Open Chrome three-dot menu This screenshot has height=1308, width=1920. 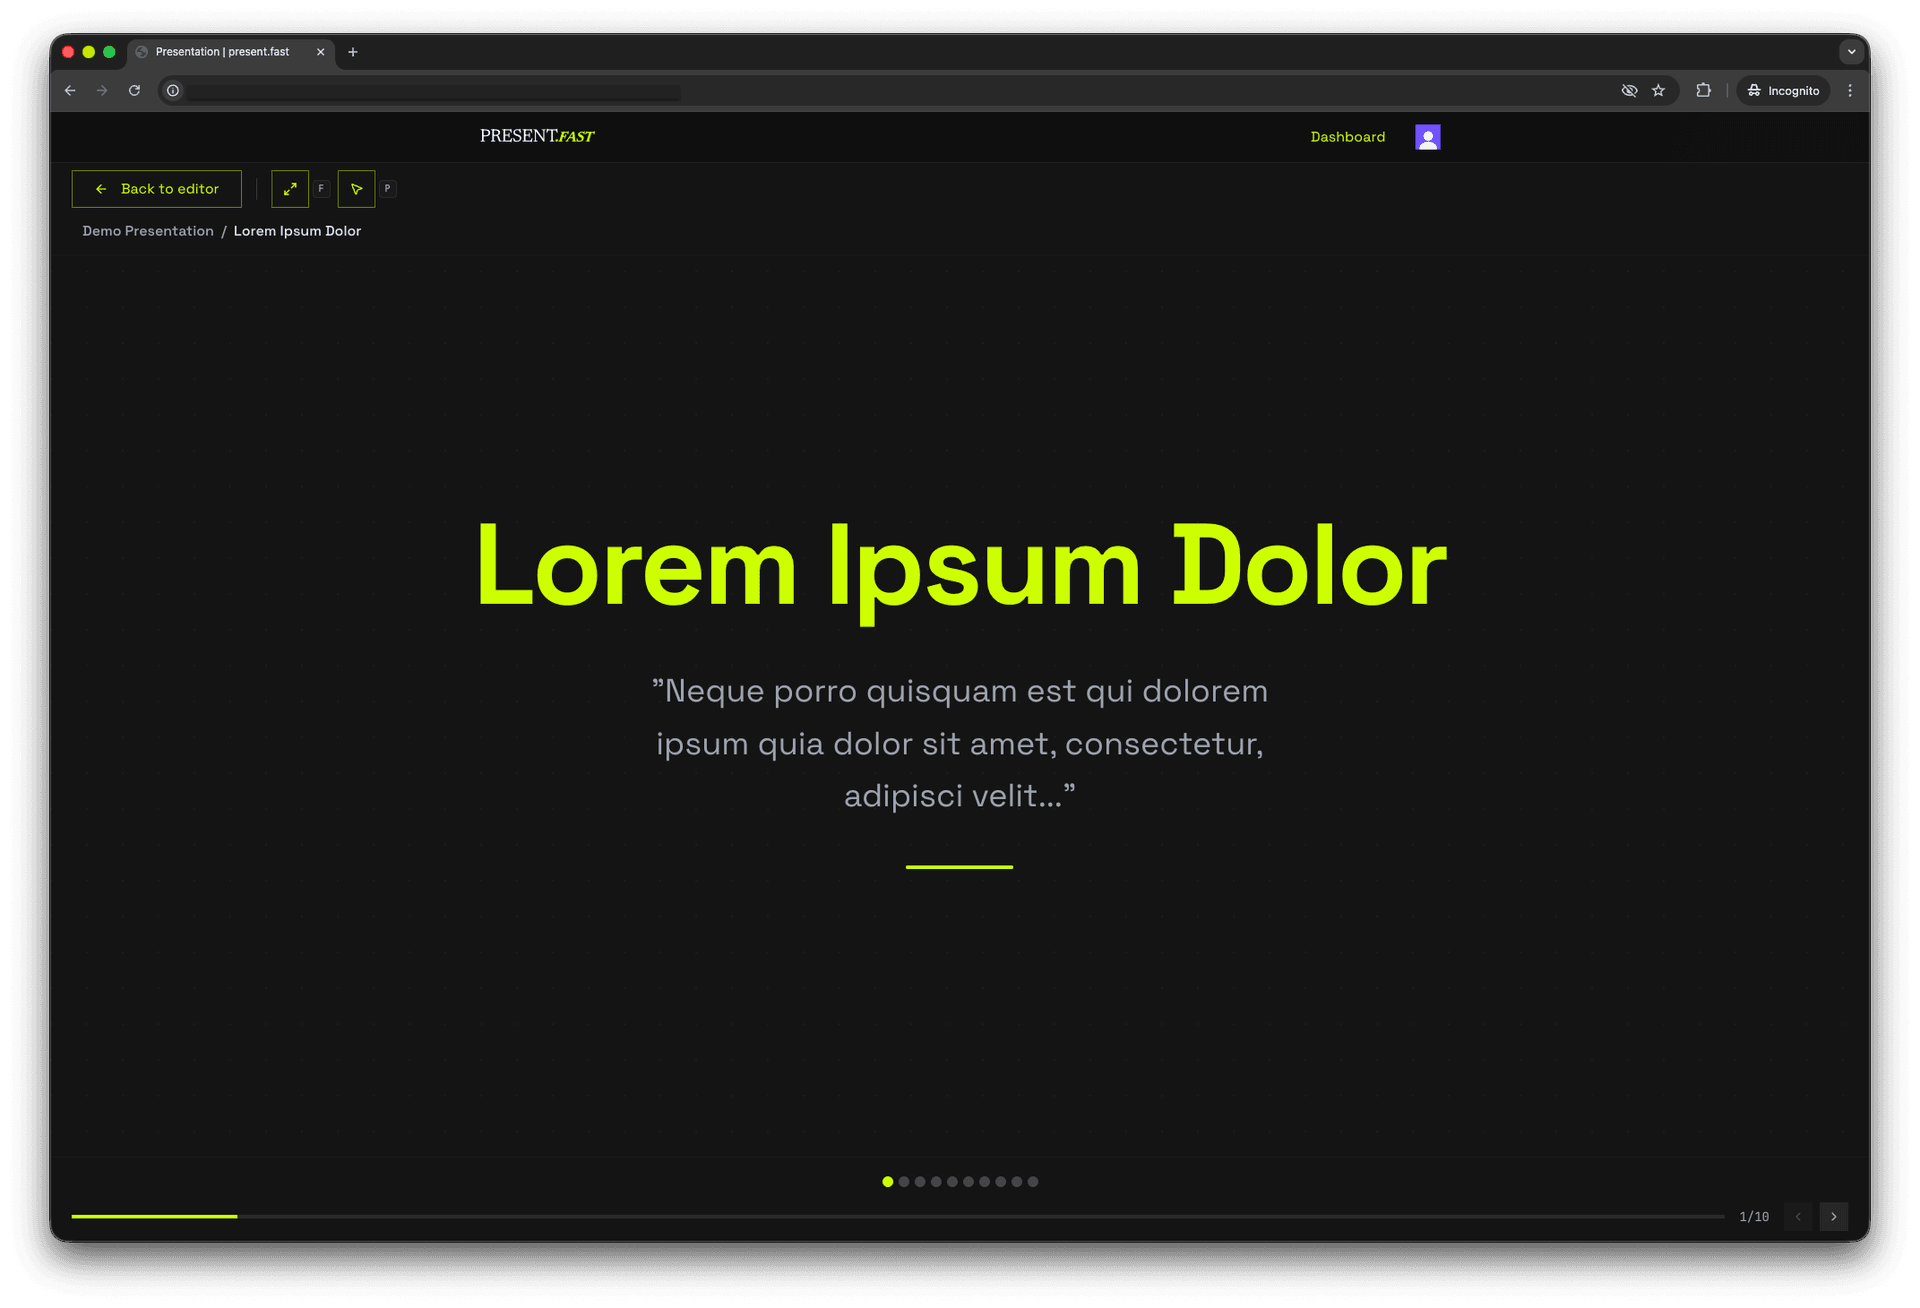pos(1850,91)
